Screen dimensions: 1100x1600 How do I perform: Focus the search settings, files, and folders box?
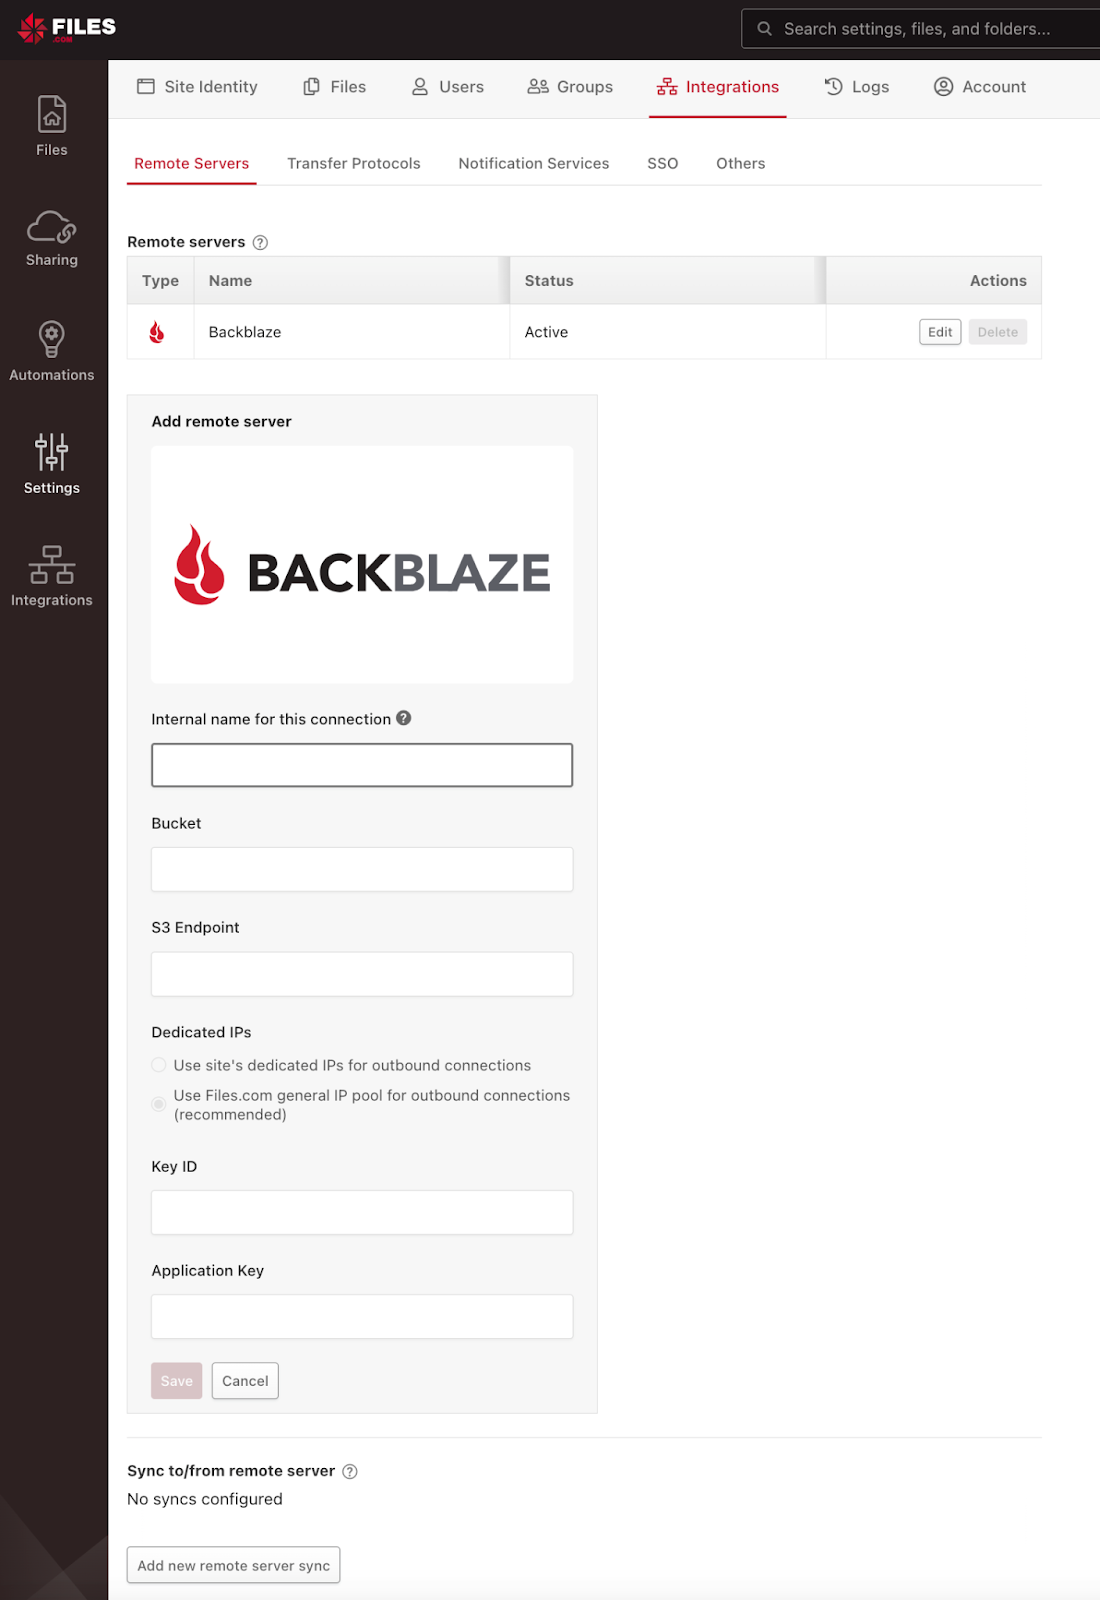click(x=920, y=29)
